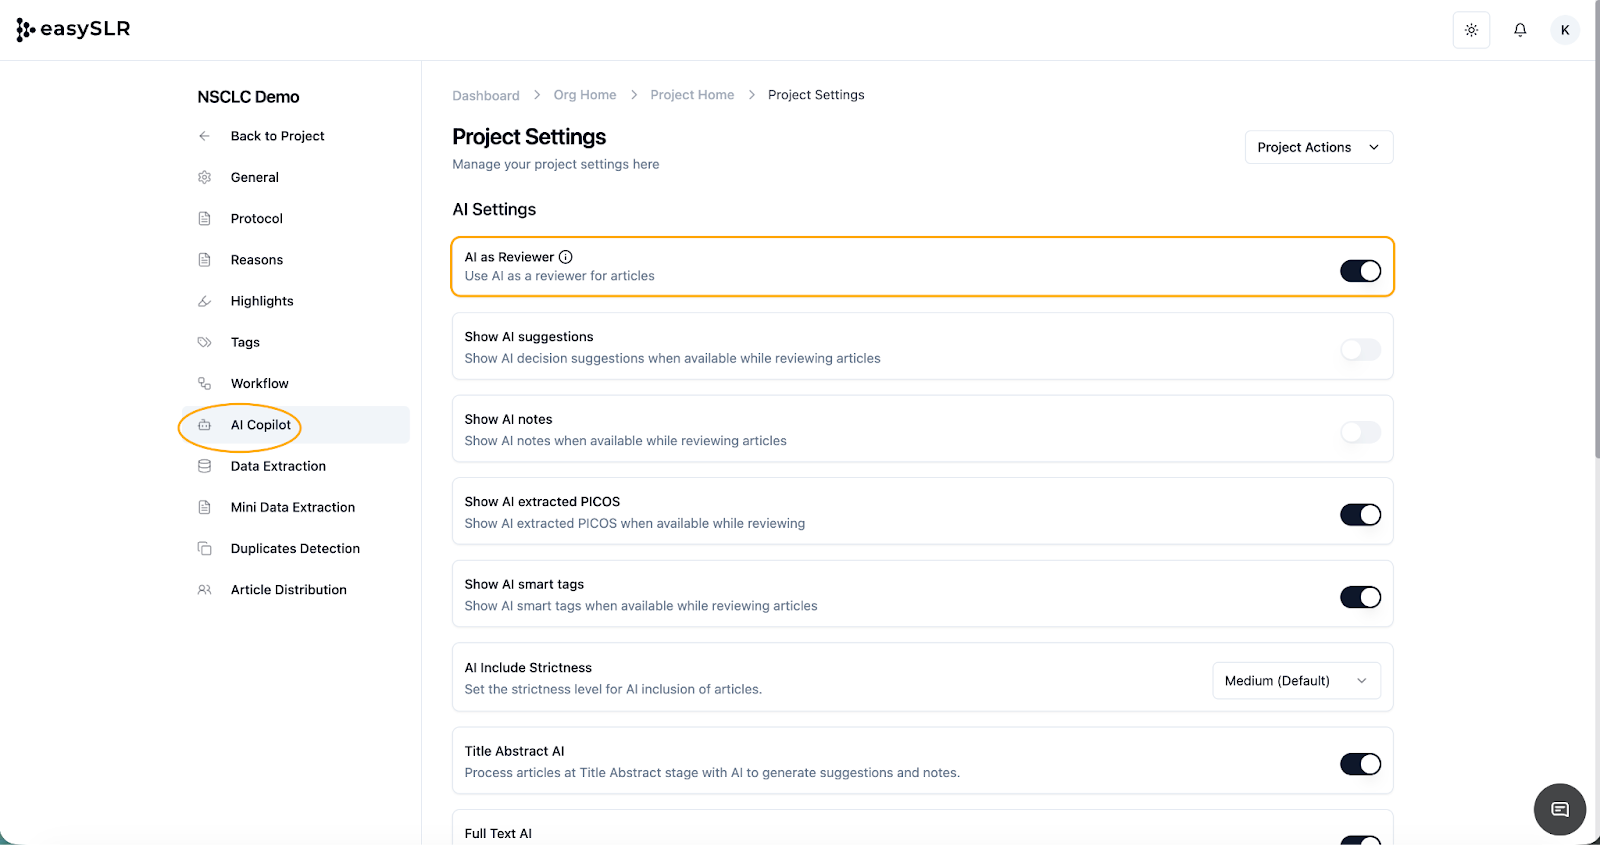The width and height of the screenshot is (1600, 845).
Task: Expand the Project Actions dropdown
Action: click(1318, 147)
